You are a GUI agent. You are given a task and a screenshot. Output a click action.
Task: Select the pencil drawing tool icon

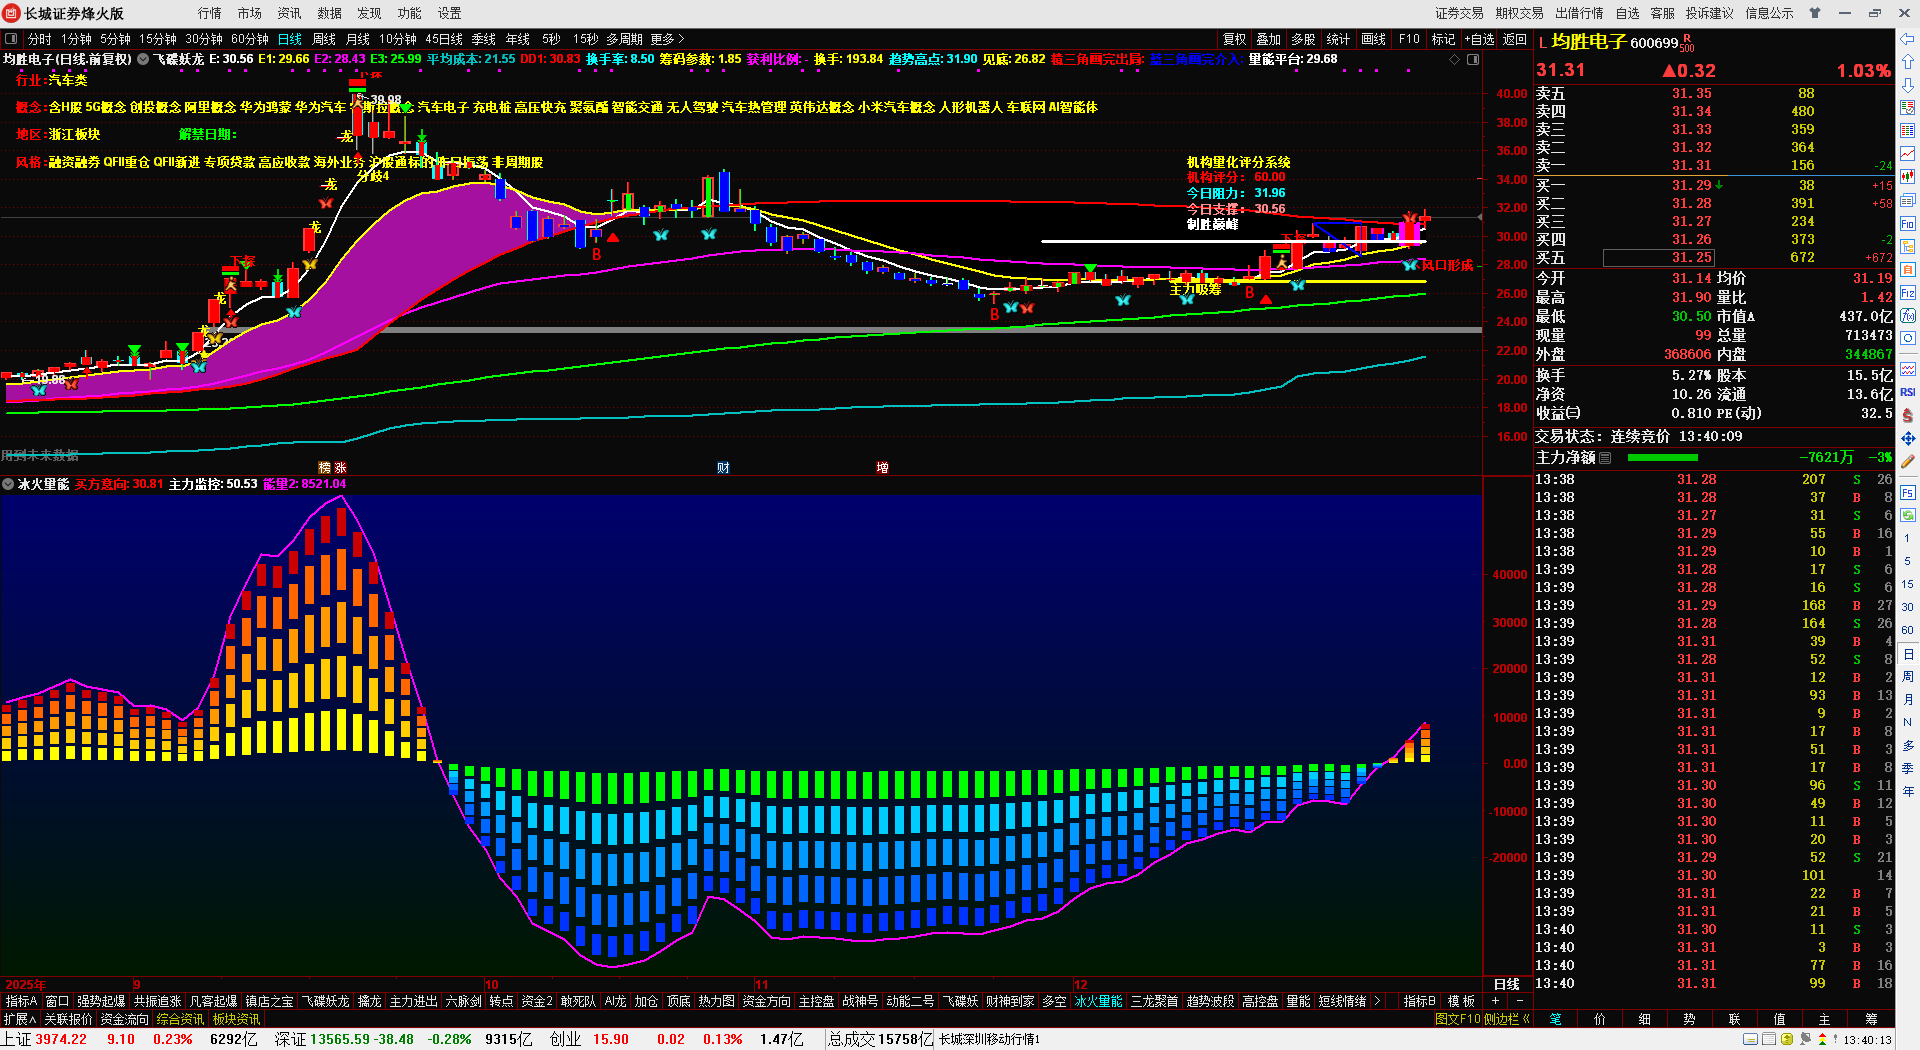tap(1908, 462)
